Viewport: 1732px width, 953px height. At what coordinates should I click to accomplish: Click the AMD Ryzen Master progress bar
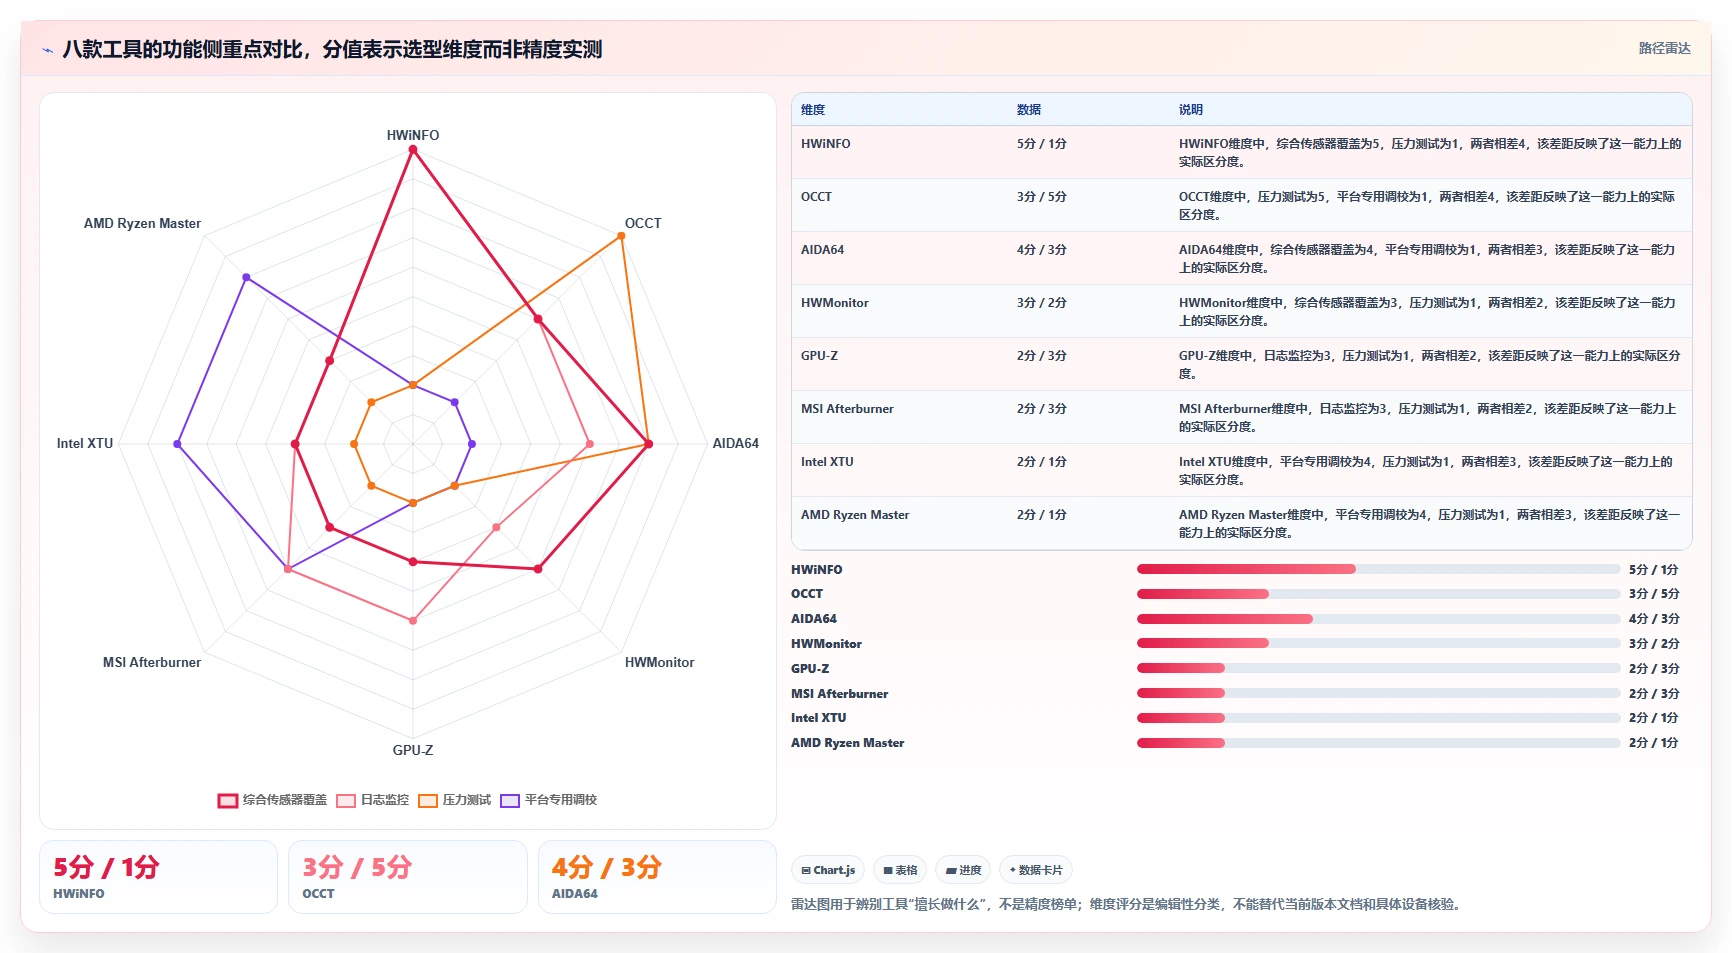1378,743
